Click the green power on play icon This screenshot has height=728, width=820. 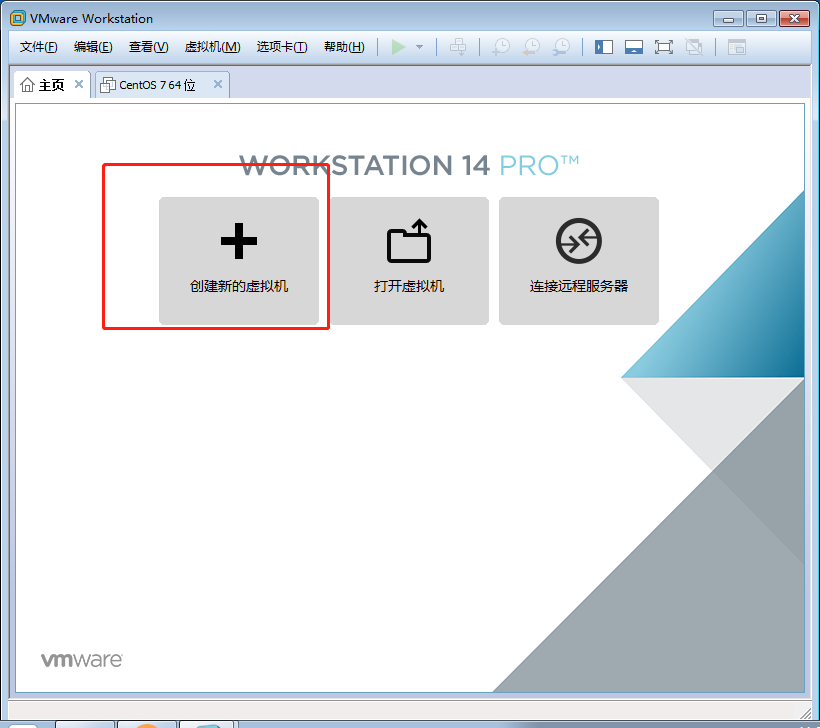(x=399, y=47)
